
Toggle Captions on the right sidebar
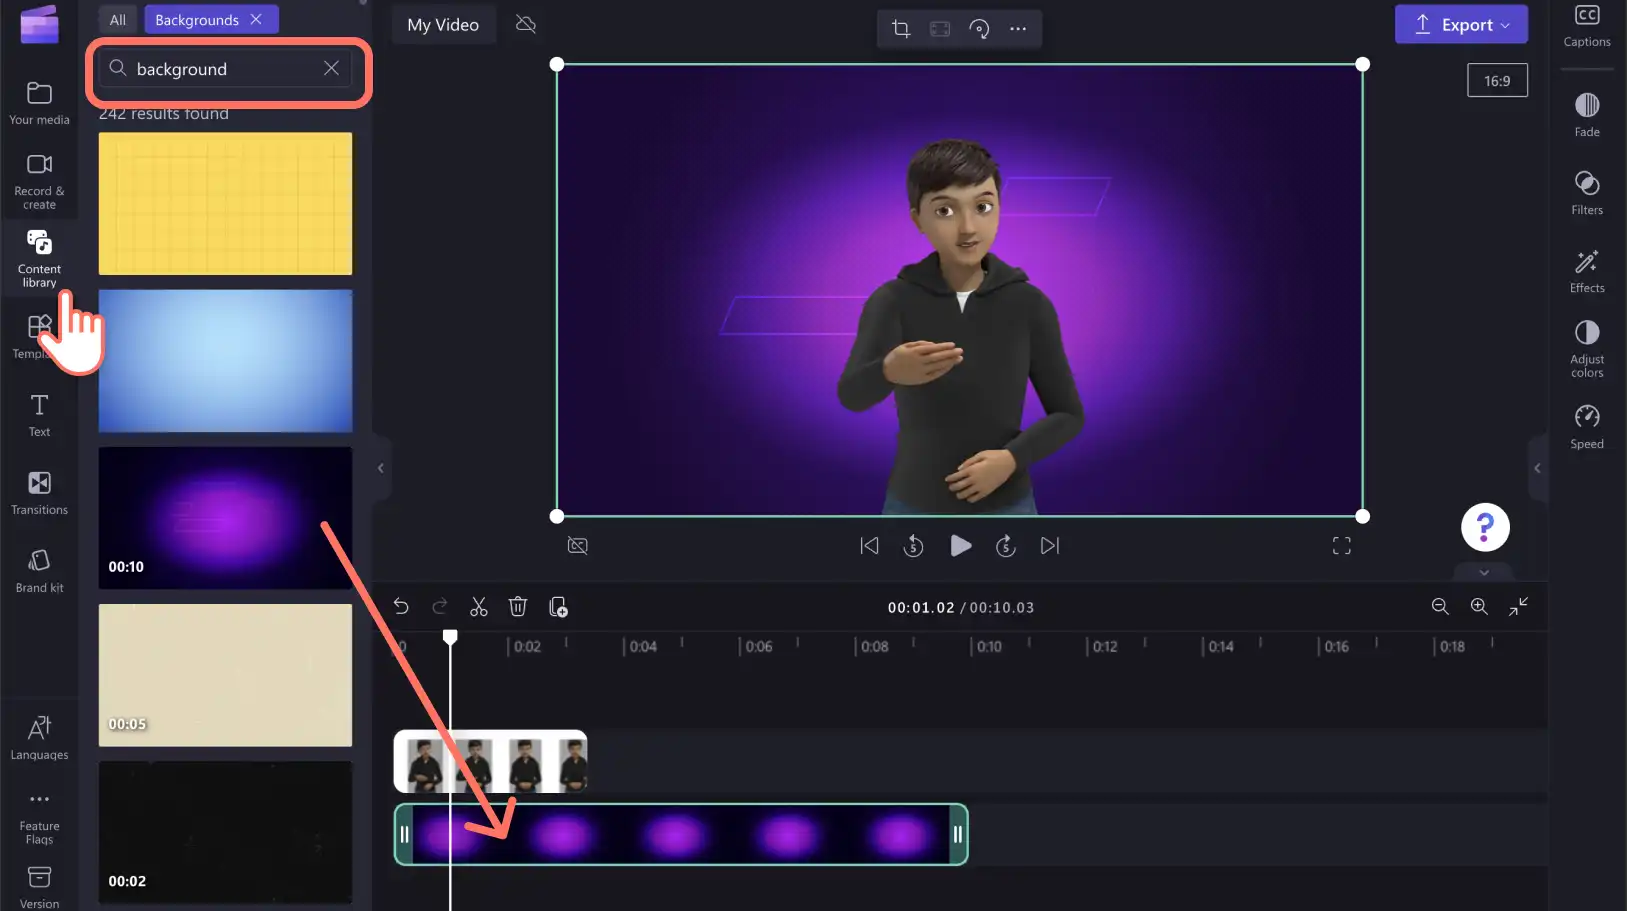(x=1587, y=26)
